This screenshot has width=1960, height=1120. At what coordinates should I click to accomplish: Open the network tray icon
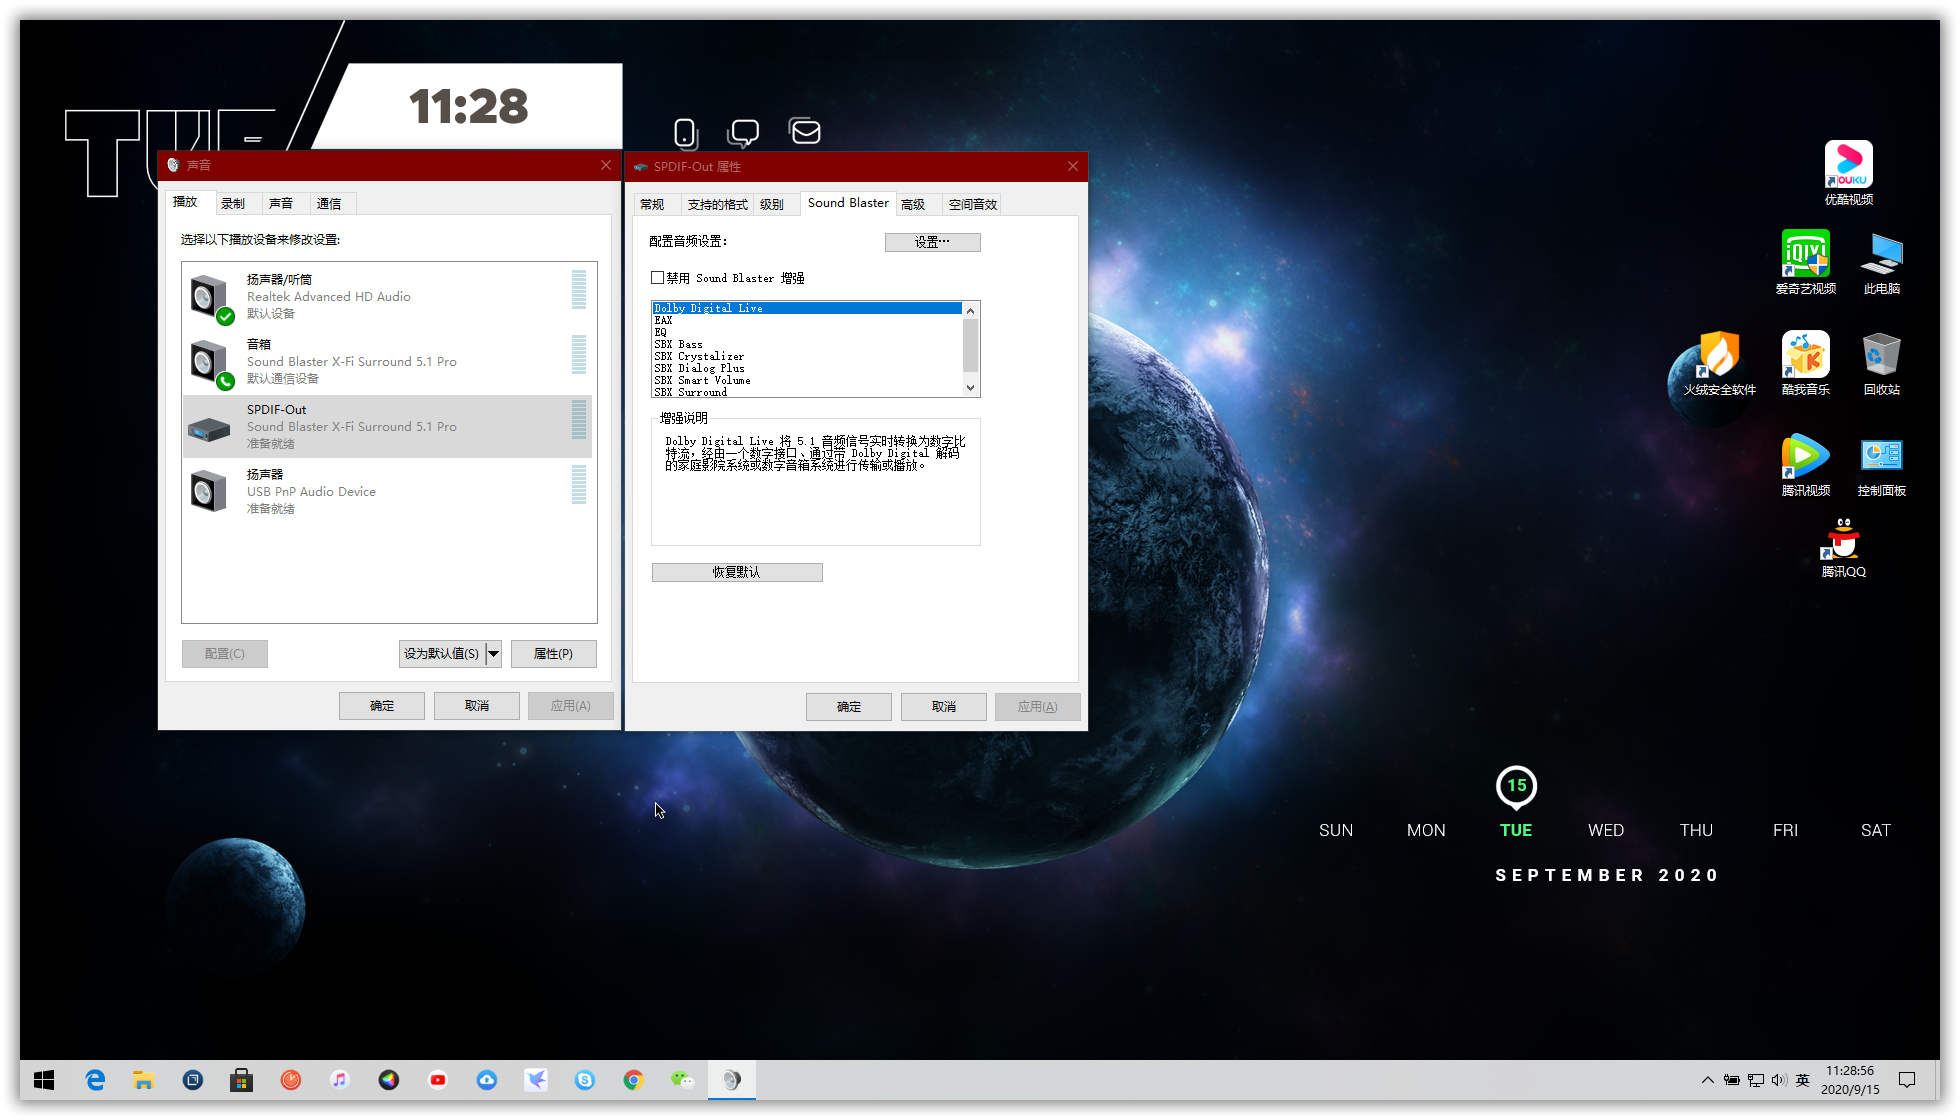1756,1080
